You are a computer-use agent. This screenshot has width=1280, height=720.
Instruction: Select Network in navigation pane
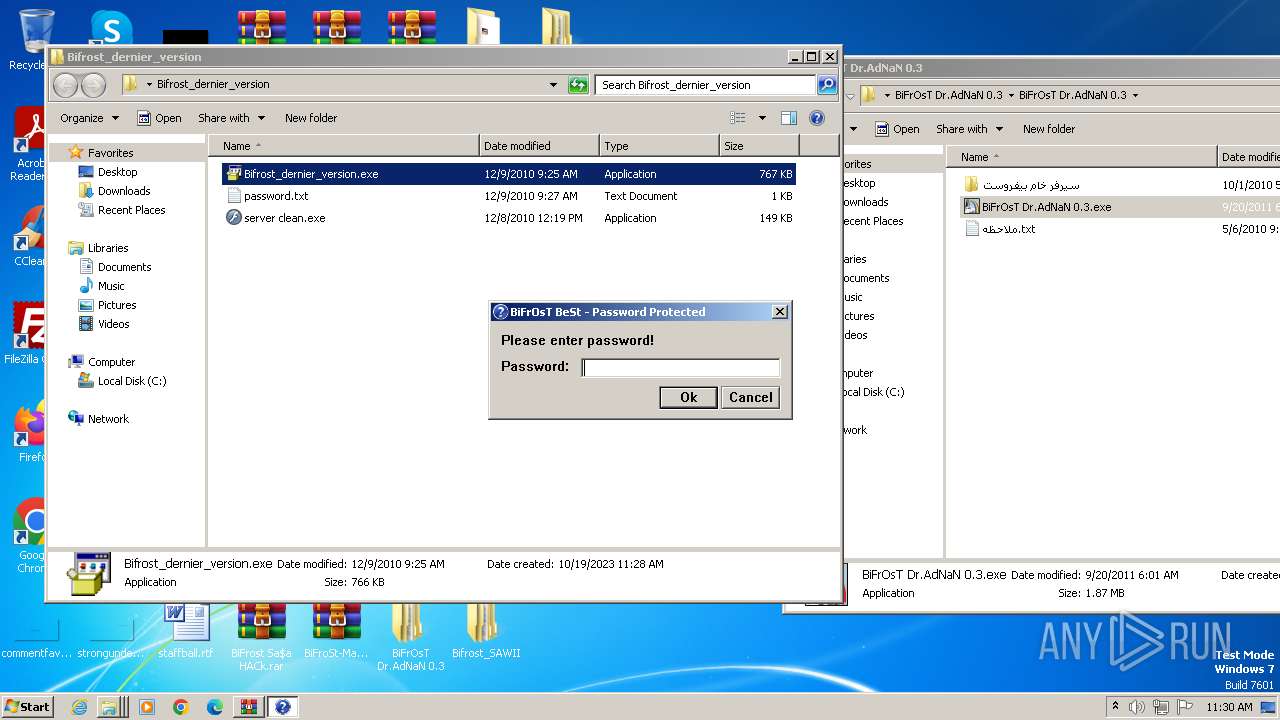(108, 419)
